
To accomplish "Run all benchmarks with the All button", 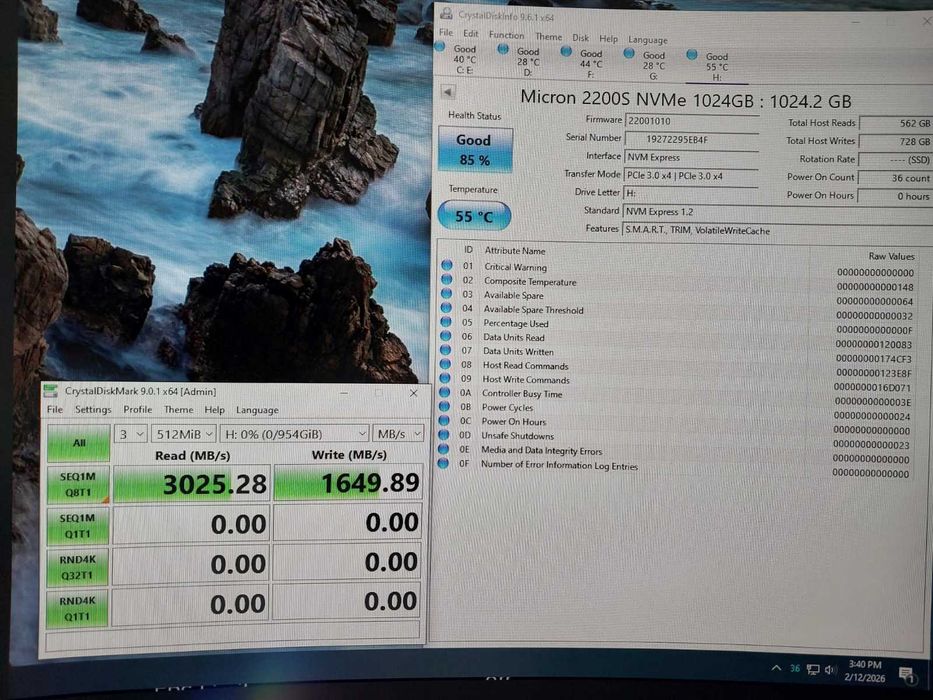I will pyautogui.click(x=79, y=443).
